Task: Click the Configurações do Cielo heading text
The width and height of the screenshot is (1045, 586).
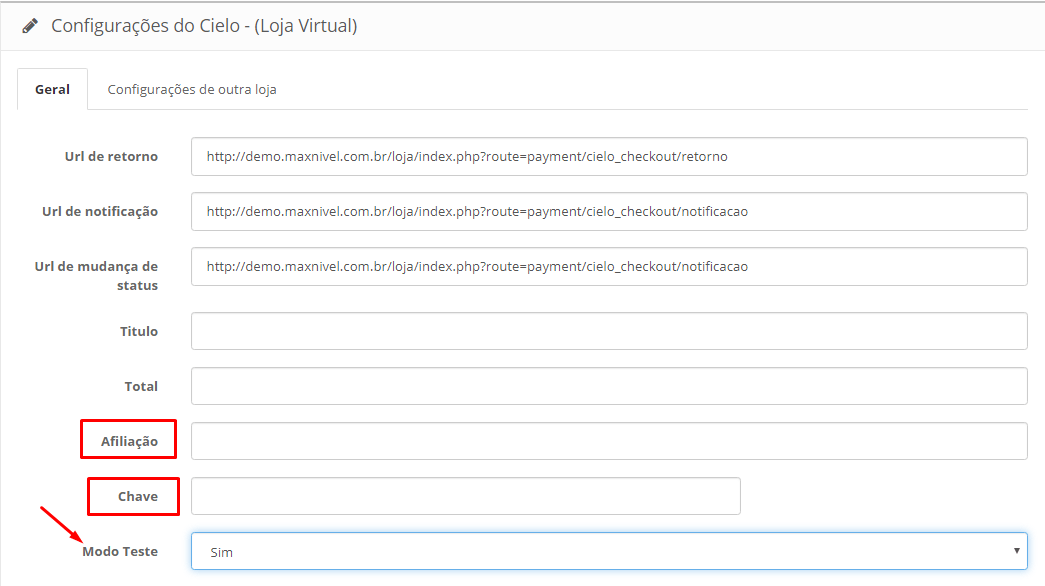Action: (x=204, y=26)
